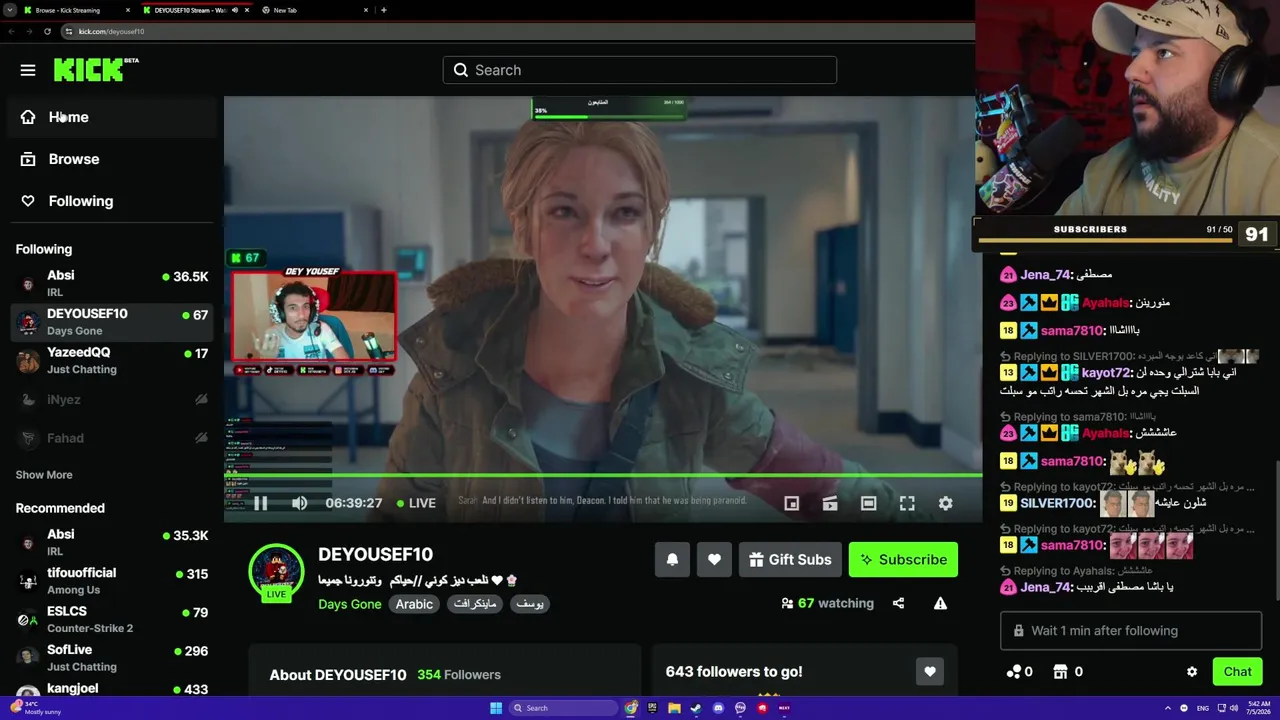Switch to the New Tab browser tab
1280x720 pixels.
tap(312, 10)
